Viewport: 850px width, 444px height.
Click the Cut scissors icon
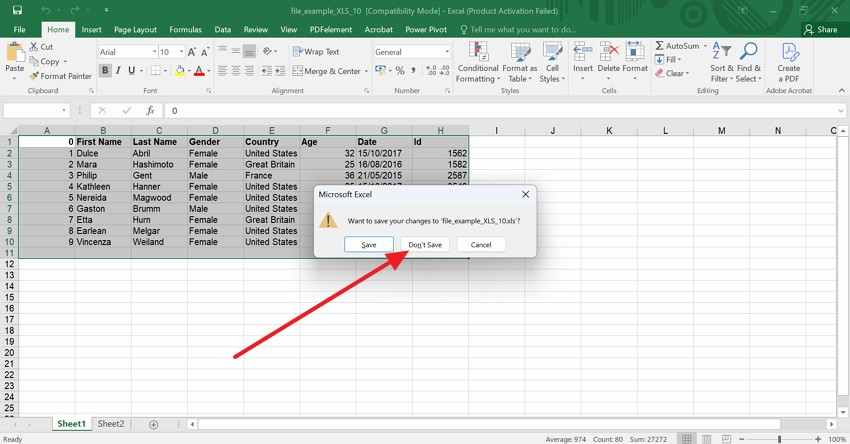pyautogui.click(x=34, y=47)
